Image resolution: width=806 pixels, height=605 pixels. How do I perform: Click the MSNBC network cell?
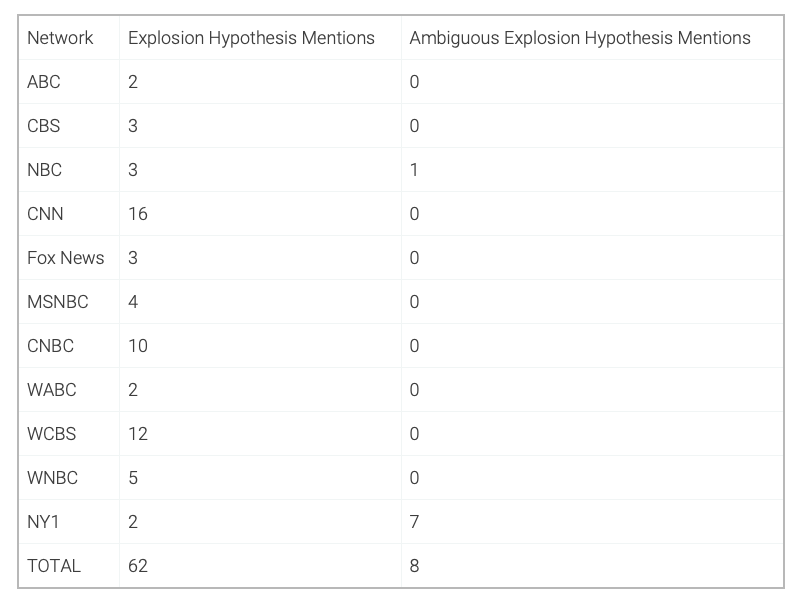click(58, 302)
